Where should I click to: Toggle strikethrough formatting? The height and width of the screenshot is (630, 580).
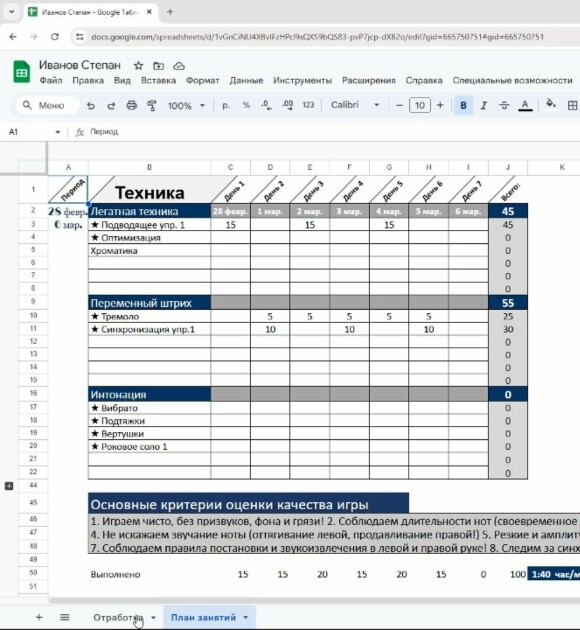(x=504, y=105)
